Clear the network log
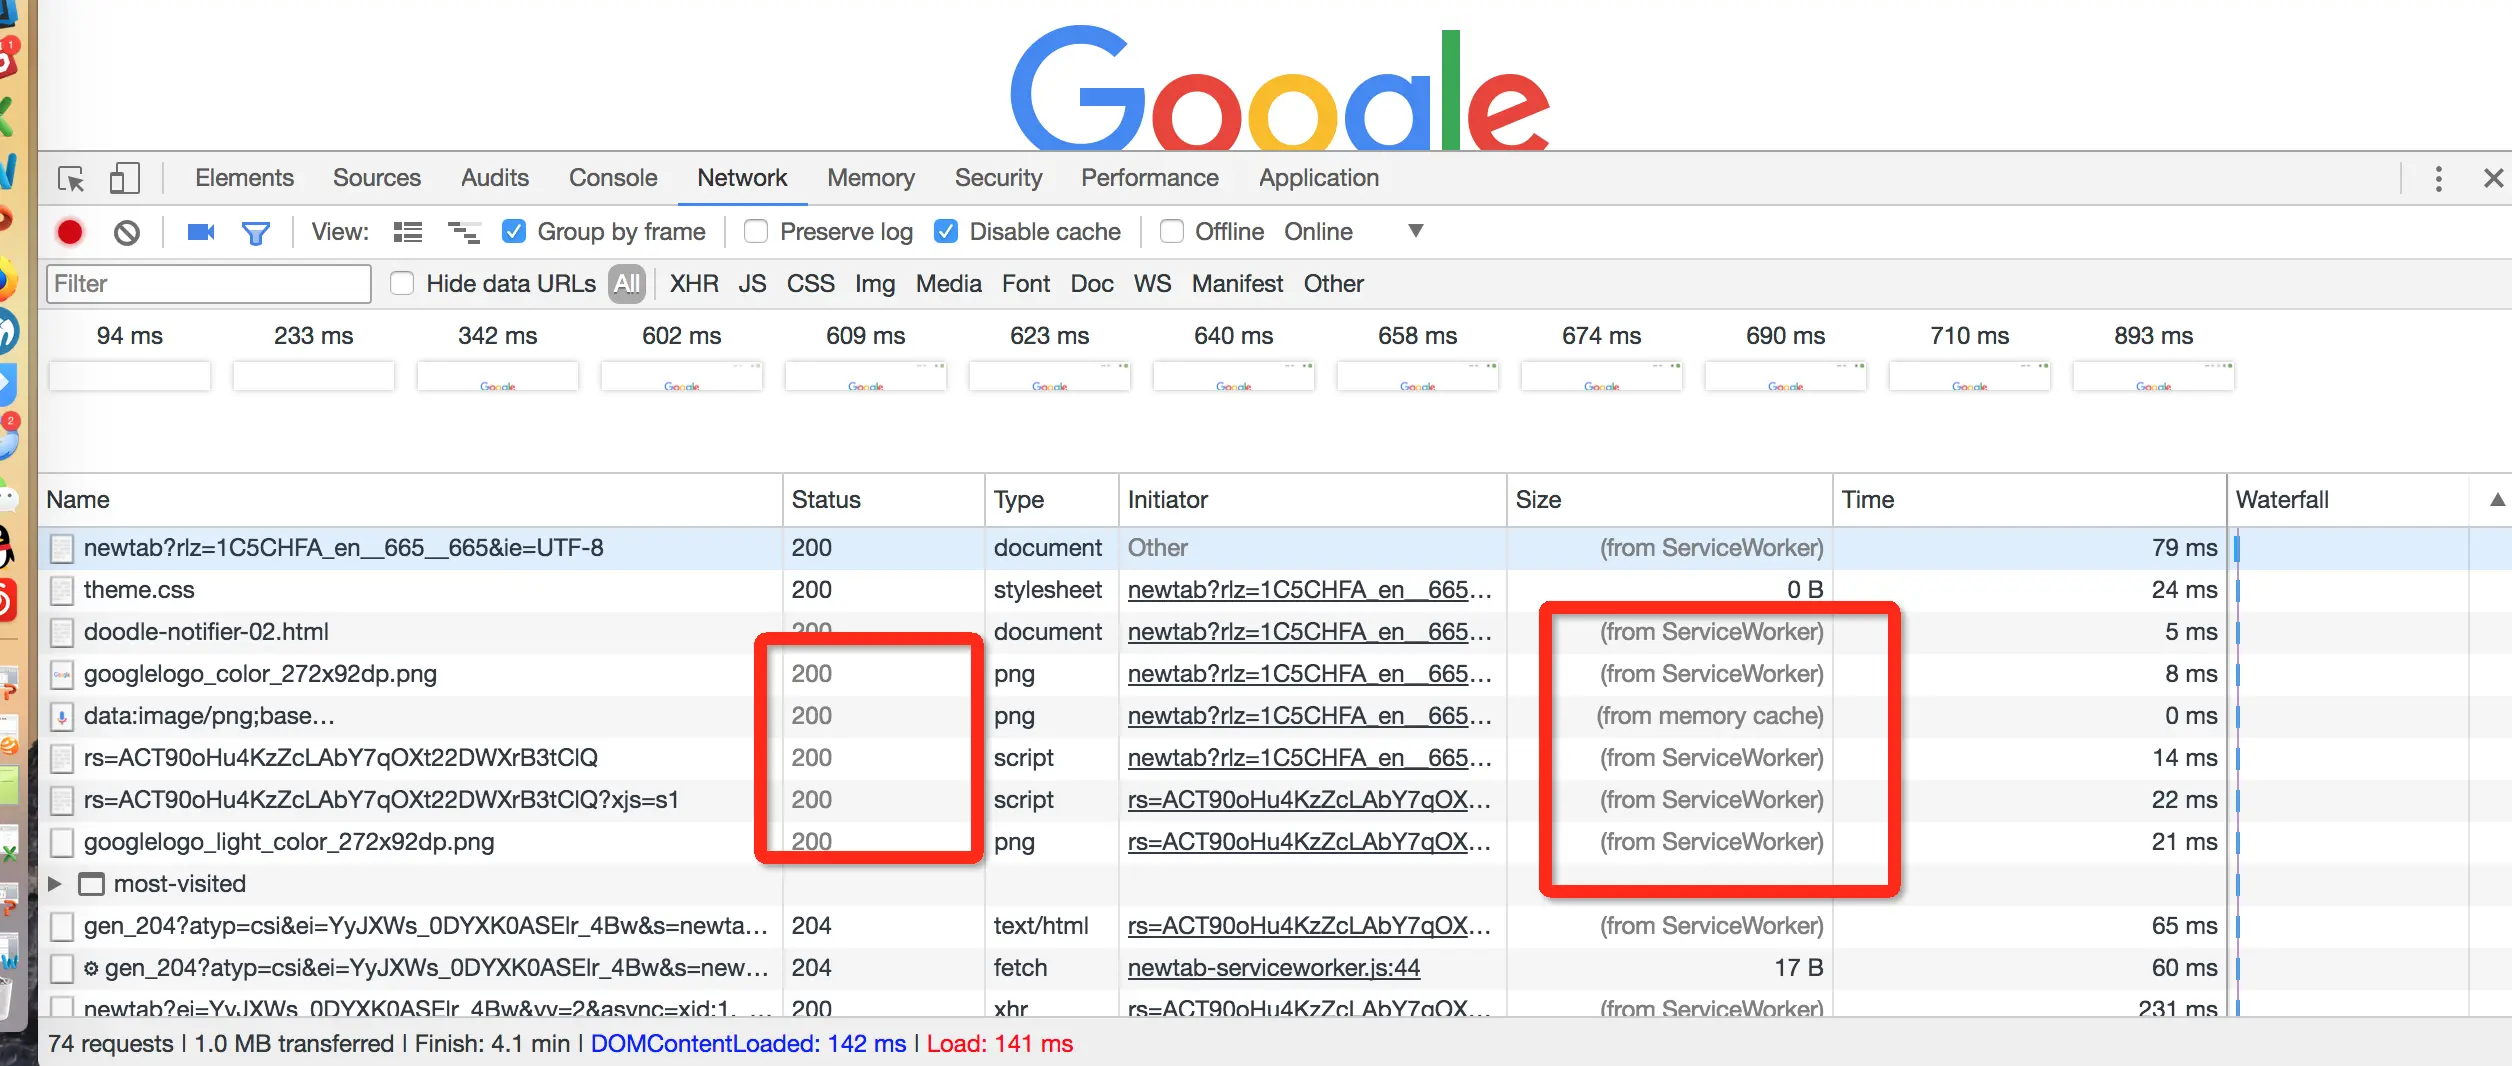 coord(127,233)
